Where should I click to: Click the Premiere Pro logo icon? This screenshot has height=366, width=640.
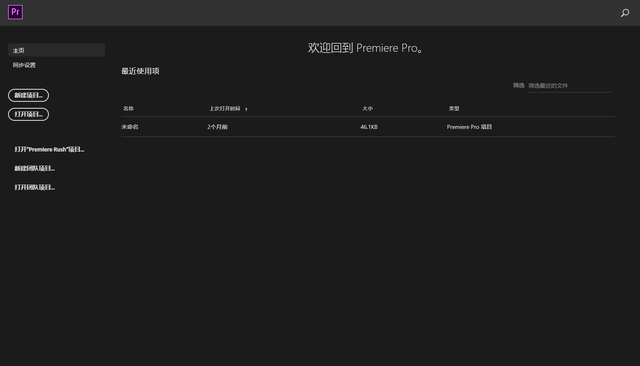point(15,12)
